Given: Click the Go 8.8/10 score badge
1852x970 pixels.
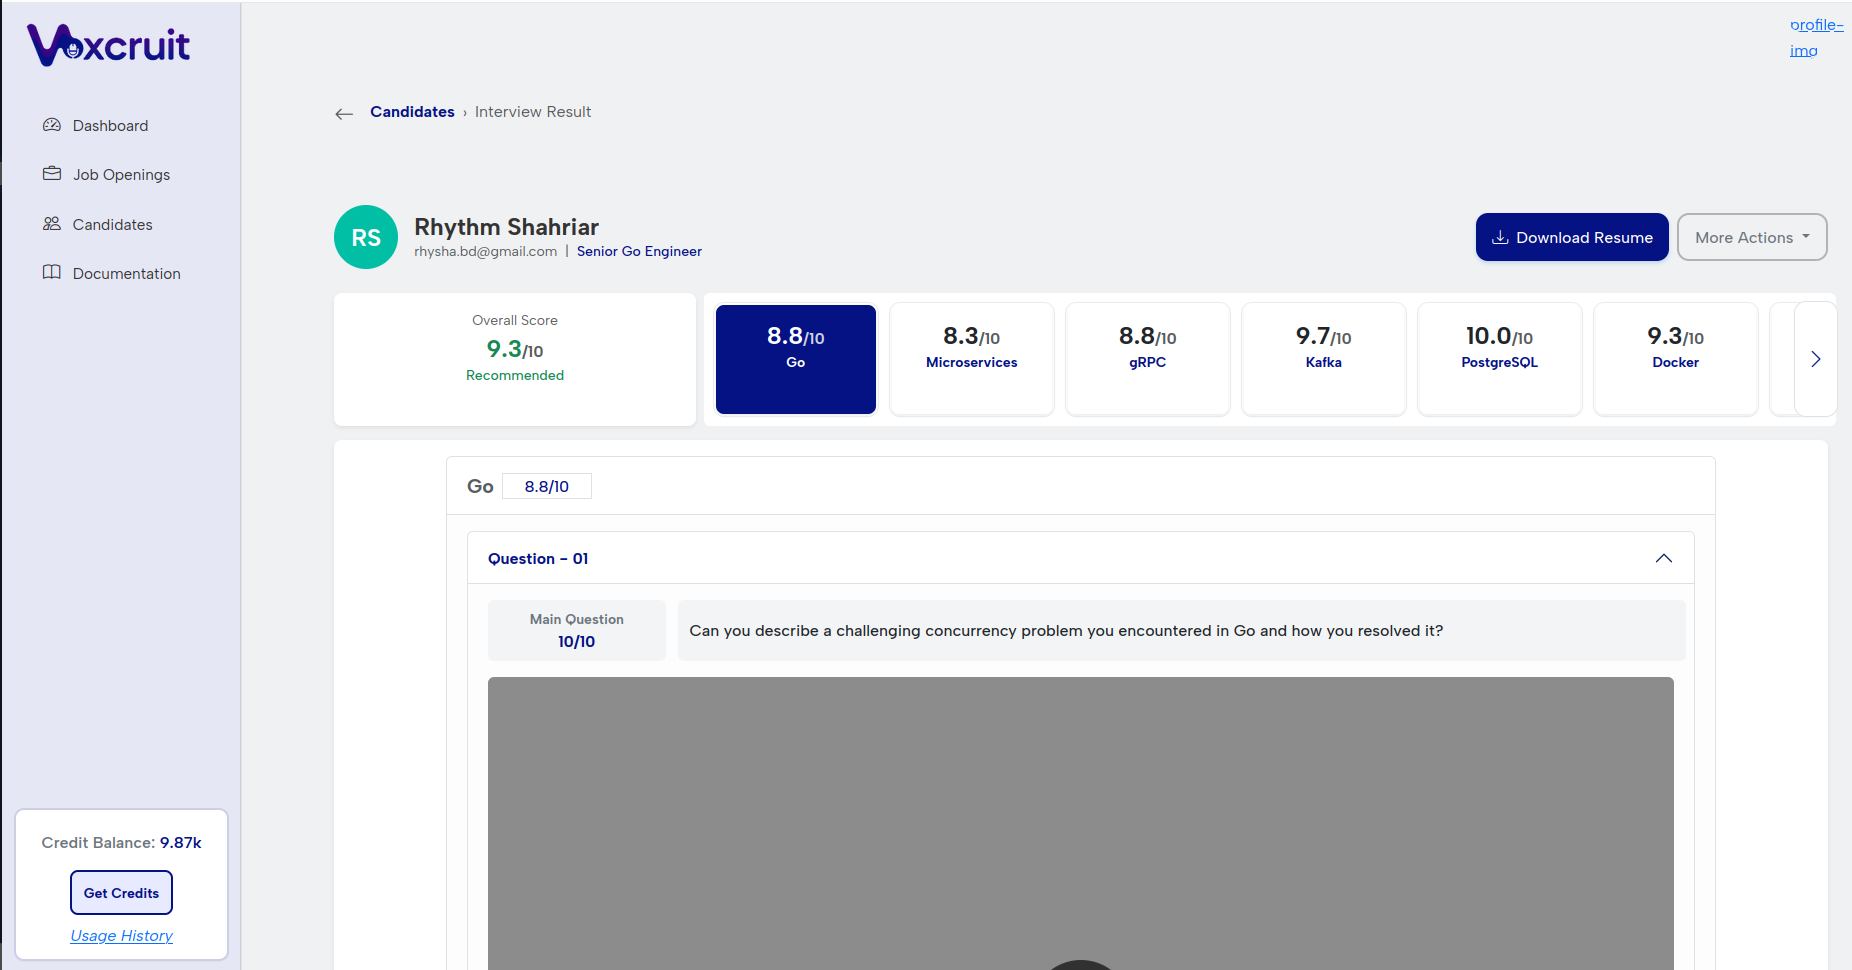Looking at the screenshot, I should click(x=547, y=486).
